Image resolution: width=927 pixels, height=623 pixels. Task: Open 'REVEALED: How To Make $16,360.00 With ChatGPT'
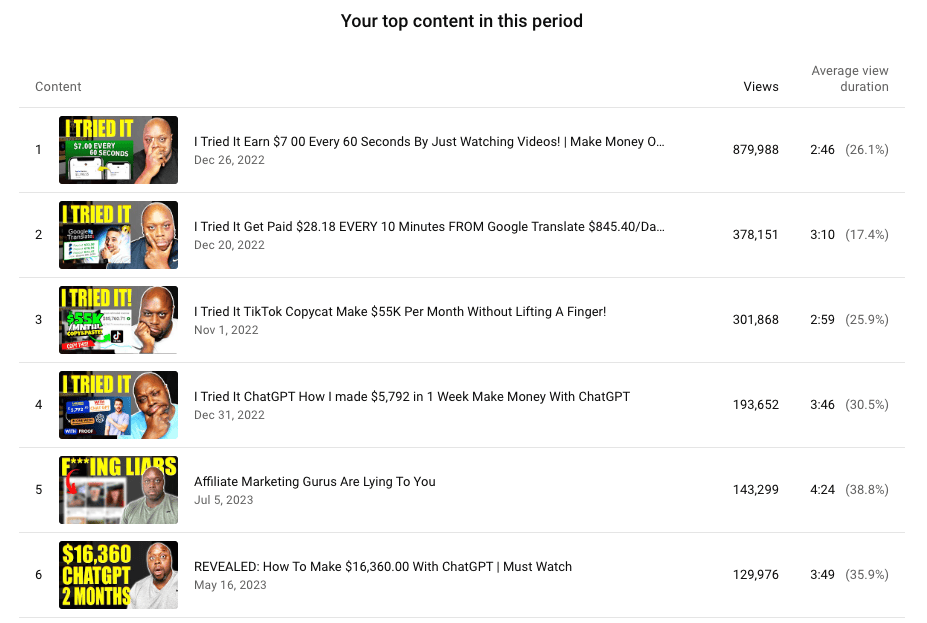pyautogui.click(x=383, y=567)
